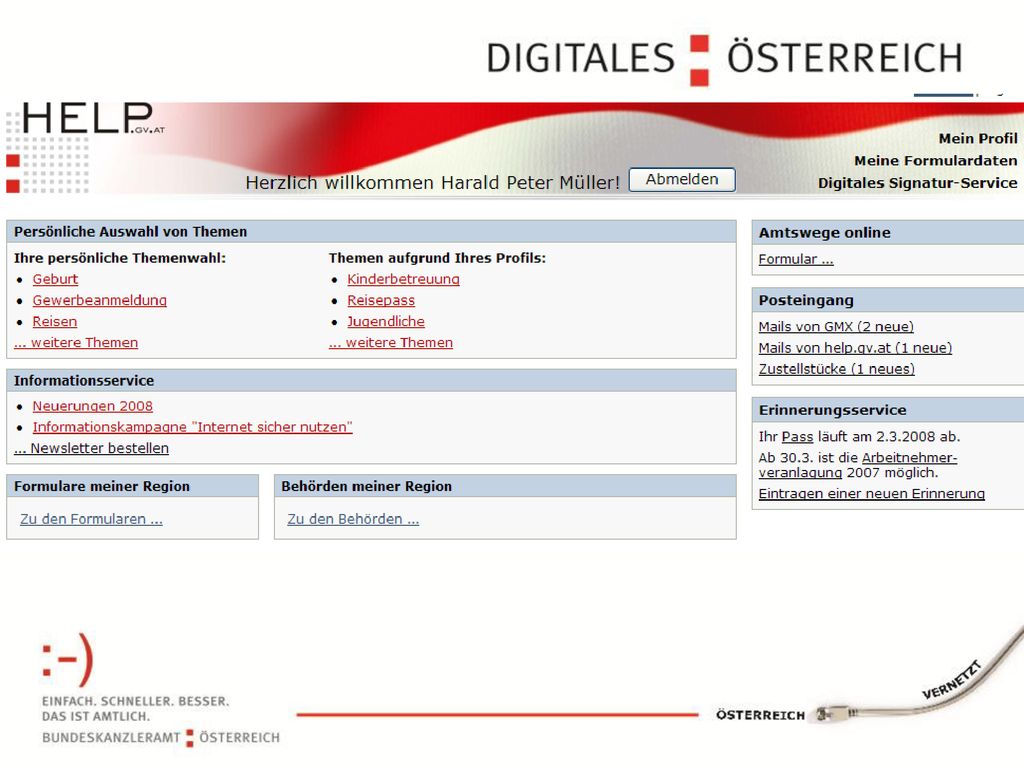Viewport: 1024px width, 768px height.
Task: Open Digitales Signatur-Service
Action: 917,183
